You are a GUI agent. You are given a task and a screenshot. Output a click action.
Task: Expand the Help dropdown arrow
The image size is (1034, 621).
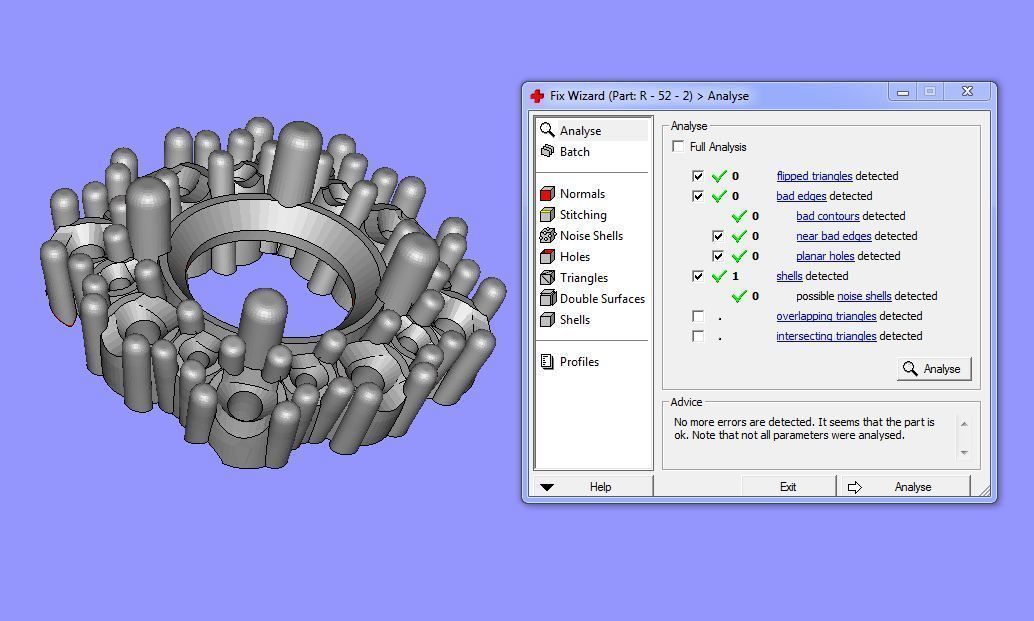[x=547, y=487]
